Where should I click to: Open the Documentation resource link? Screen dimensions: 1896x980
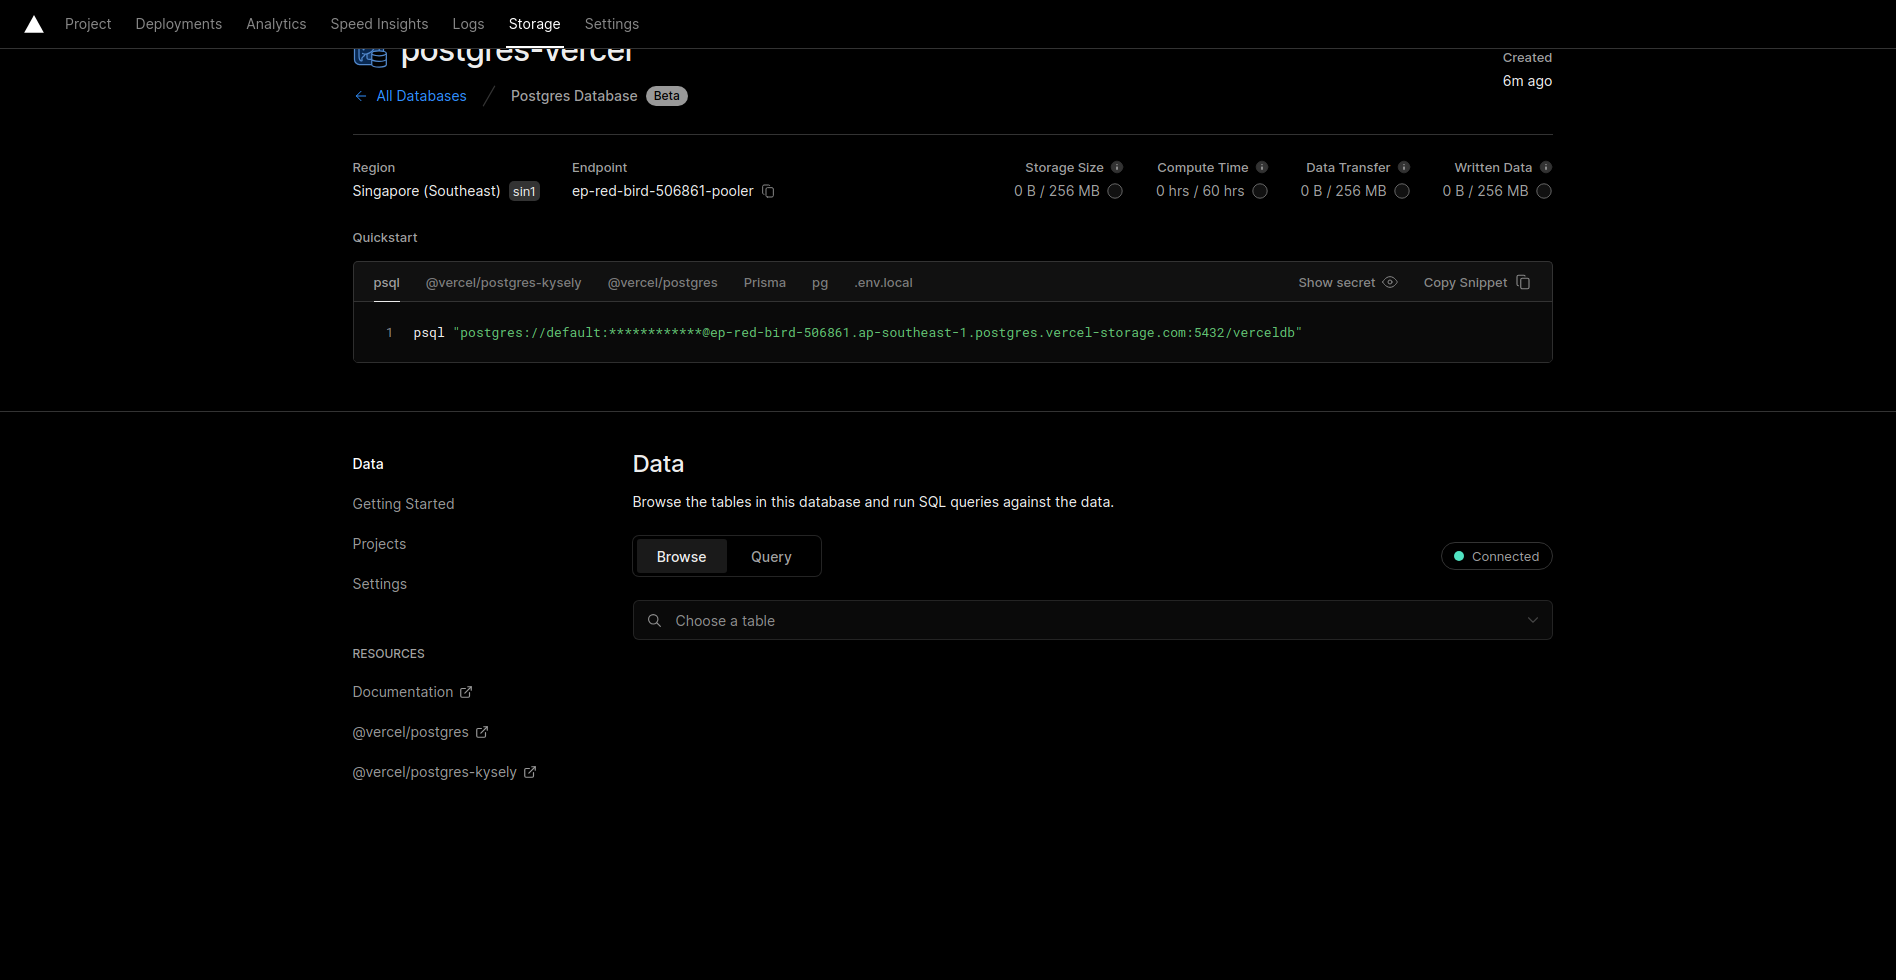(403, 692)
